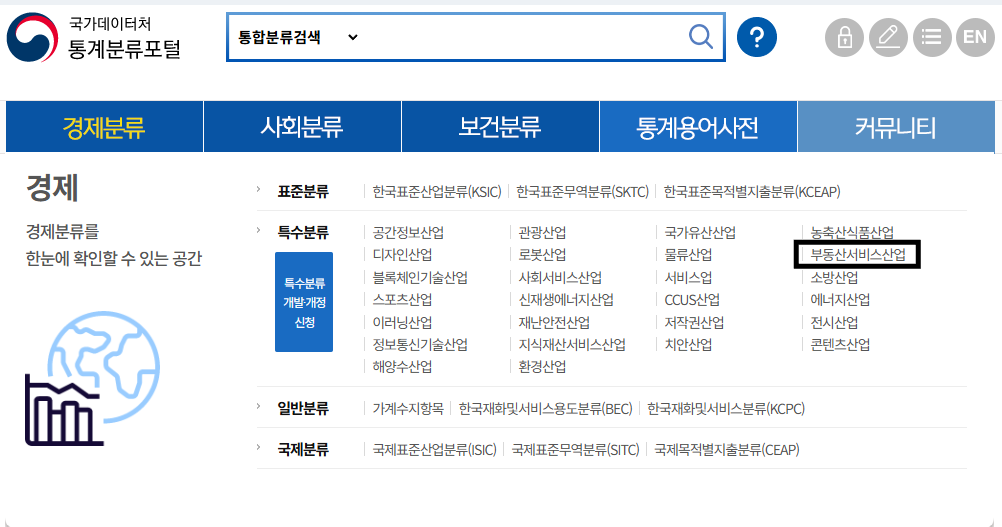
Task: Select the 경제분류 tab
Action: (x=104, y=127)
